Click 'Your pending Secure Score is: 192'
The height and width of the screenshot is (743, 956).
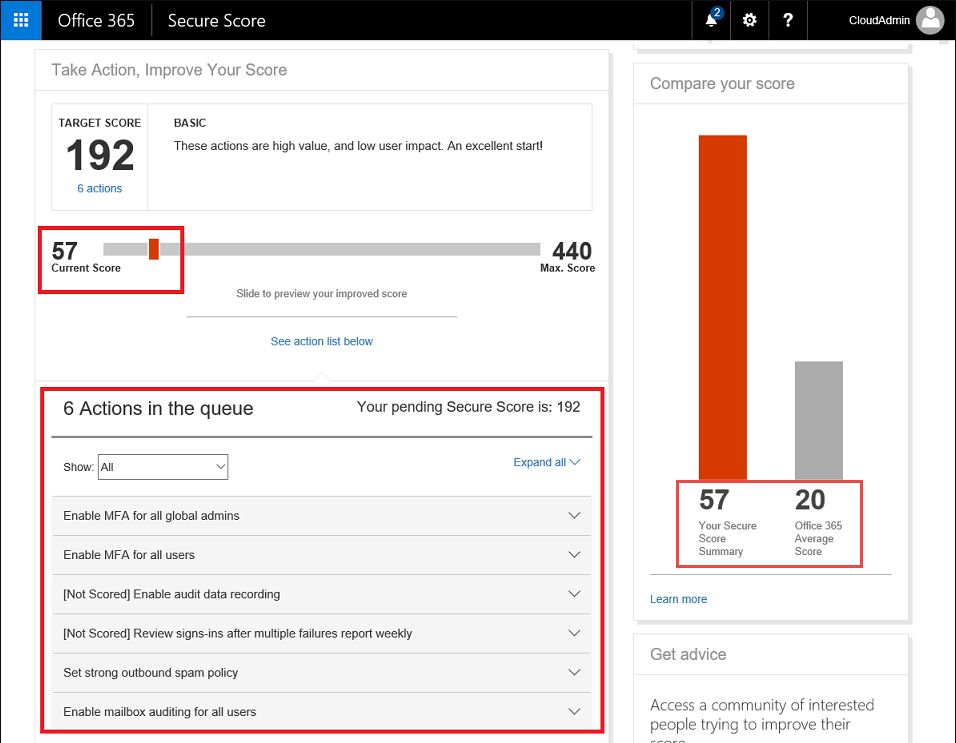click(468, 407)
